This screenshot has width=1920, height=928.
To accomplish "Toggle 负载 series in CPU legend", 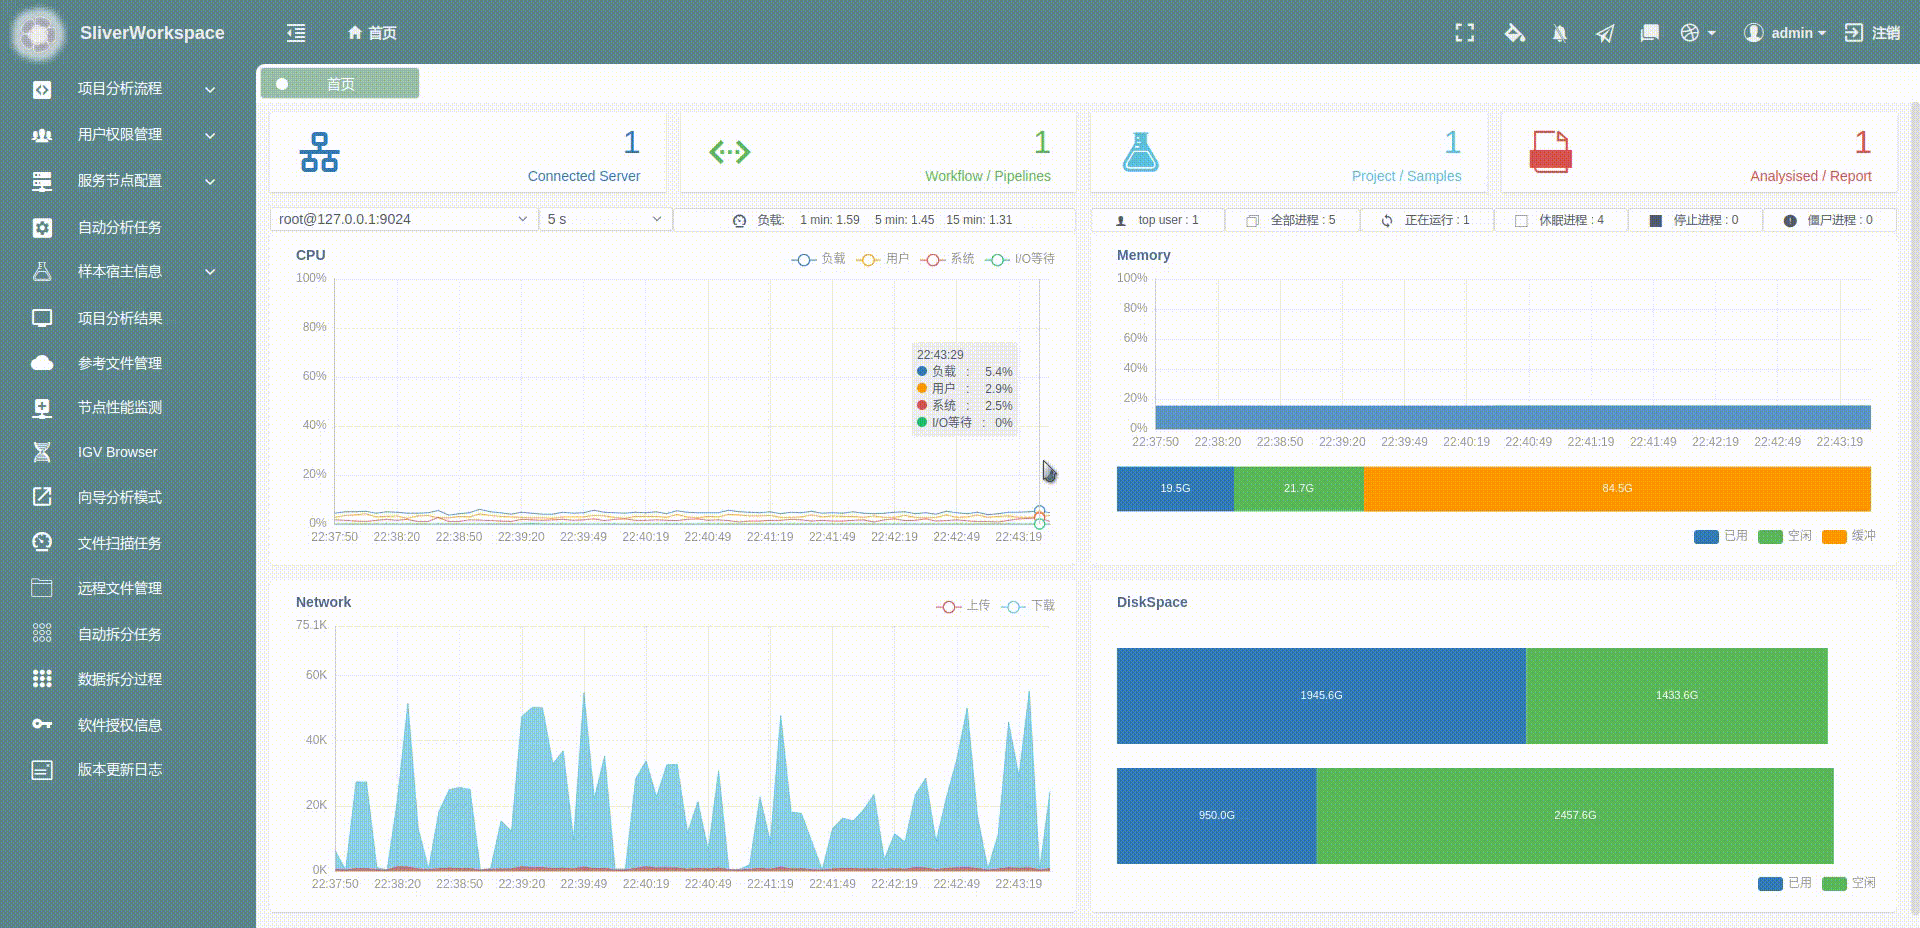I will [x=818, y=259].
